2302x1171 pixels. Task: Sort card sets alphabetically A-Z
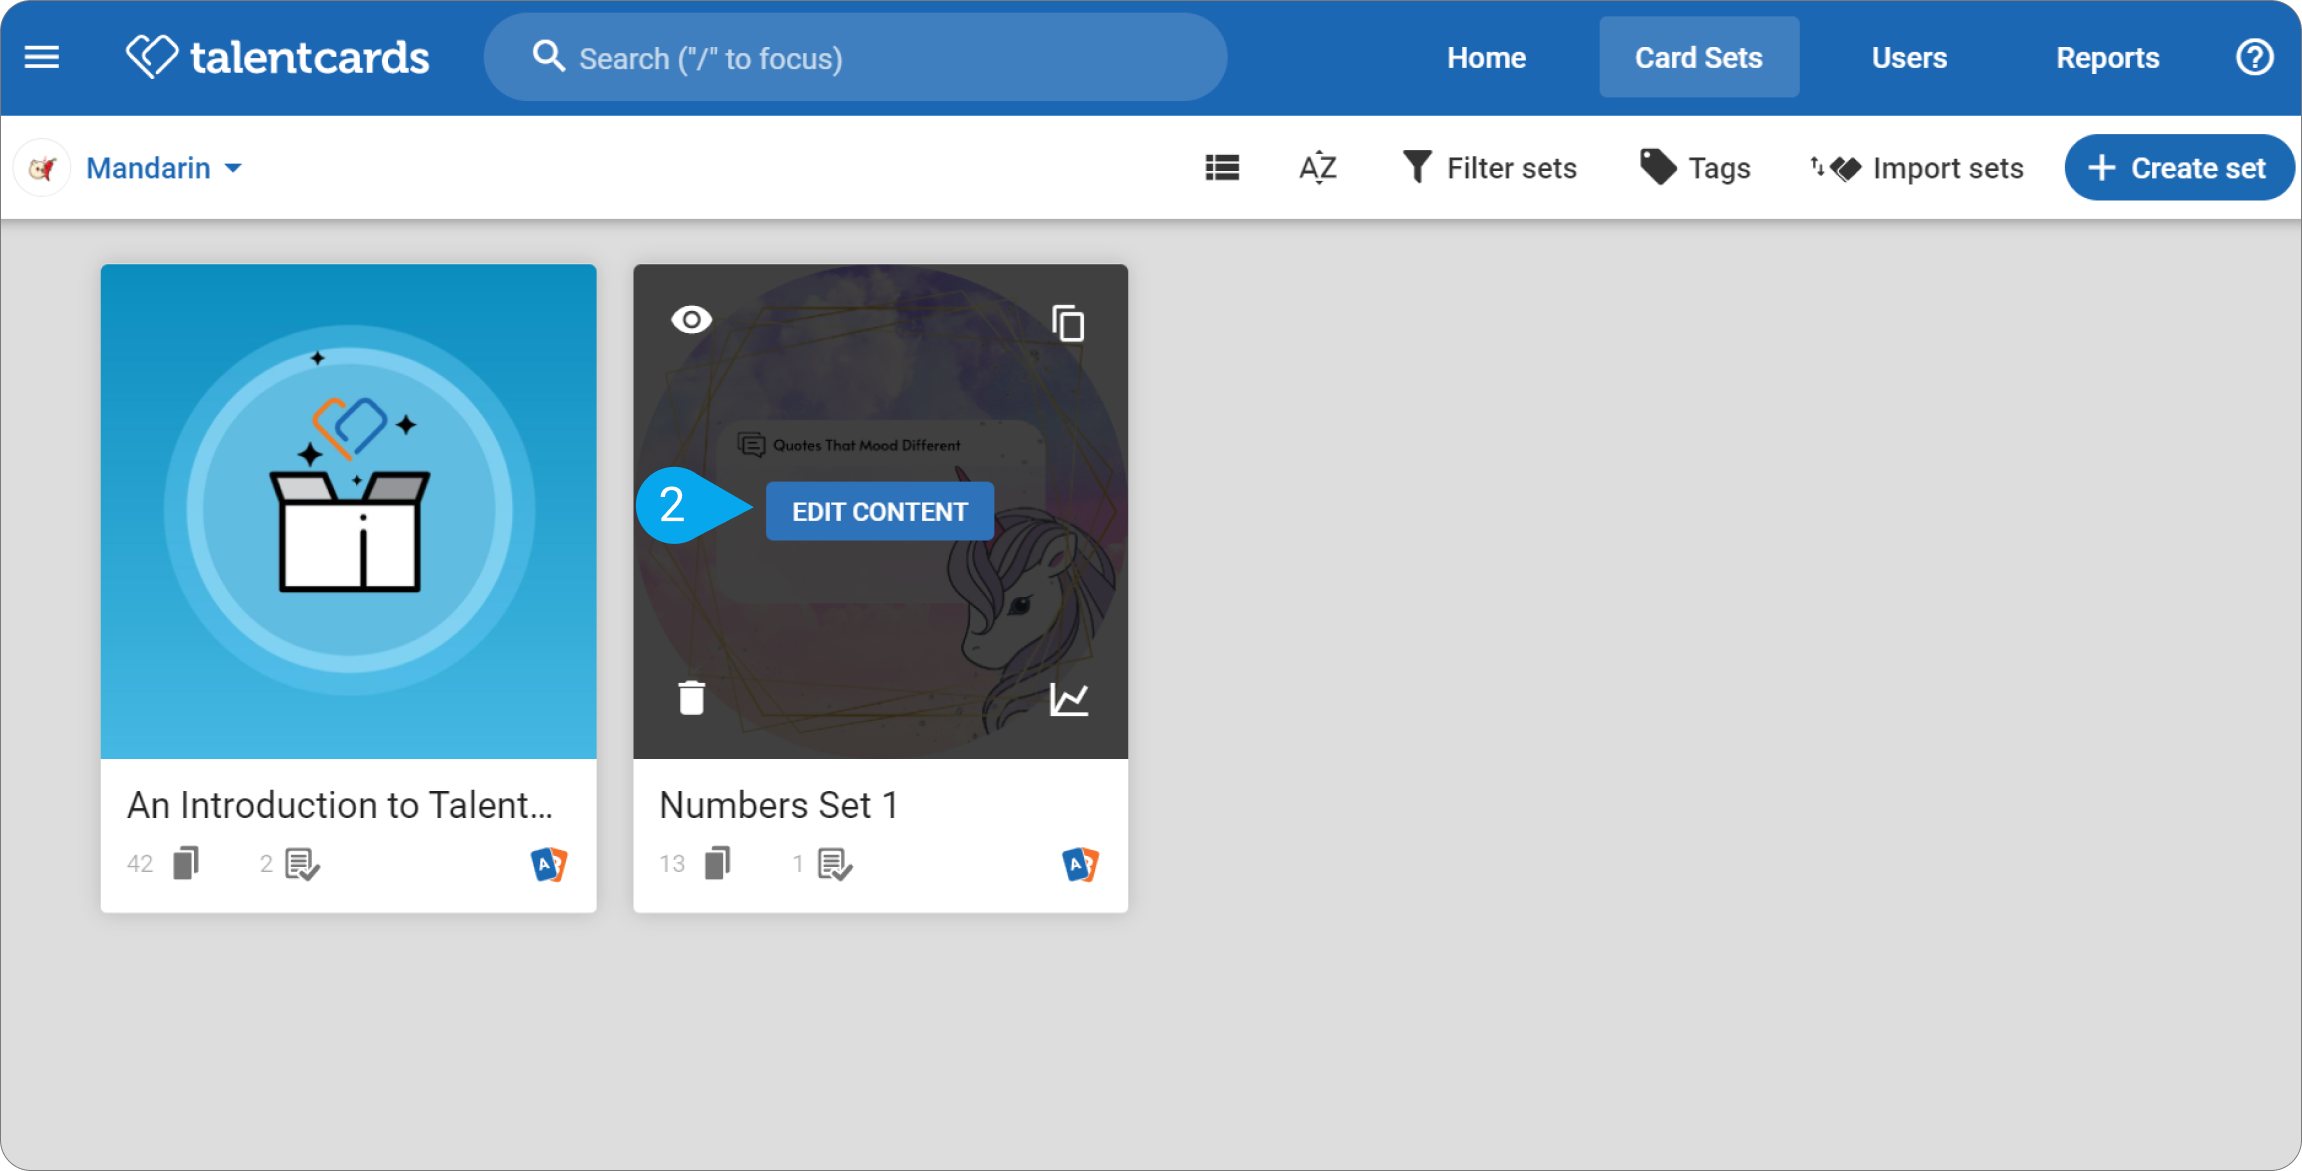tap(1318, 167)
